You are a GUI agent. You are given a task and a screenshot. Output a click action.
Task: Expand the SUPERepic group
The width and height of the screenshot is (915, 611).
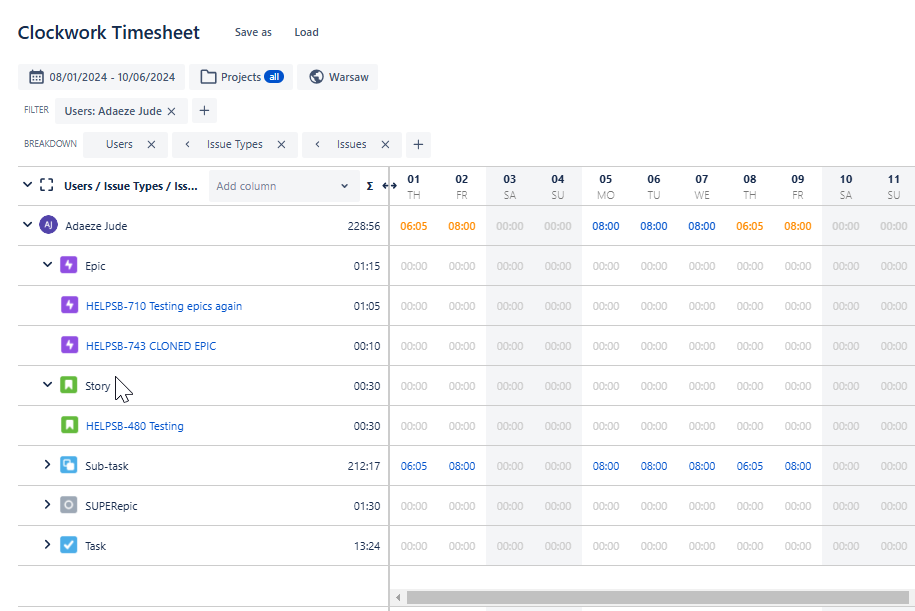point(48,504)
